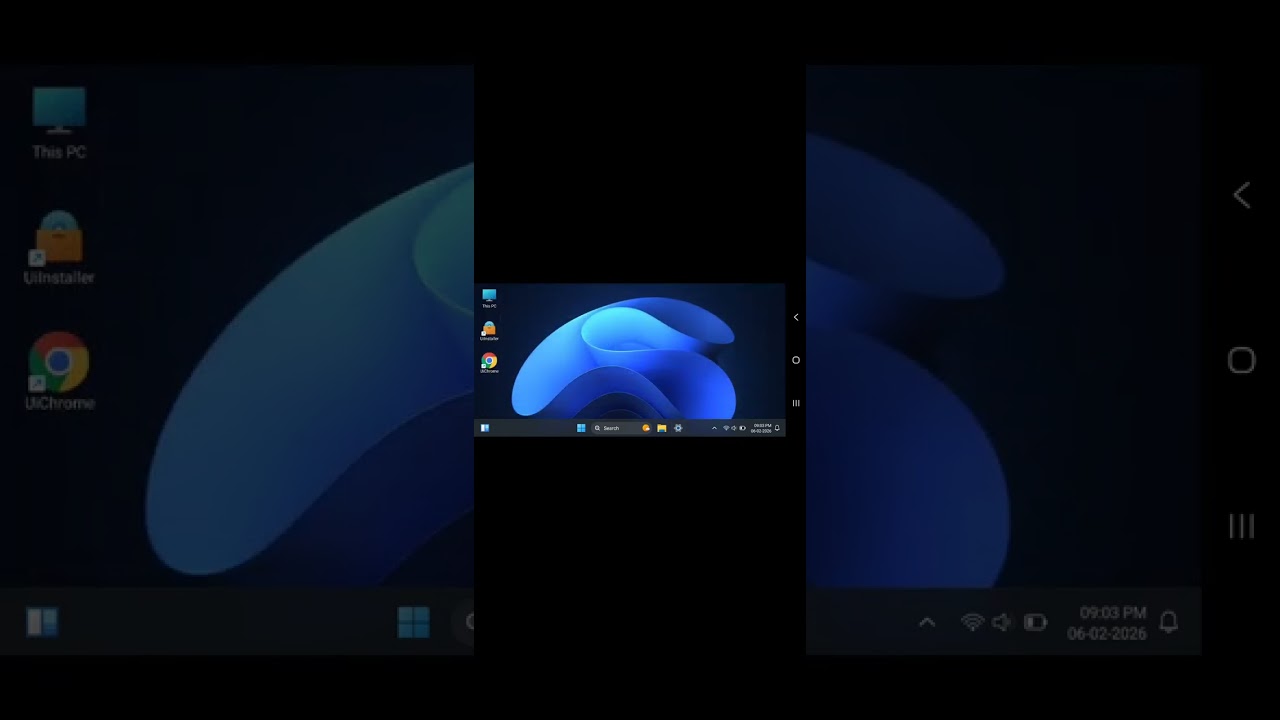Image resolution: width=1280 pixels, height=720 pixels.
Task: Open volume speaker icon in small centered taskbar
Action: tap(734, 428)
